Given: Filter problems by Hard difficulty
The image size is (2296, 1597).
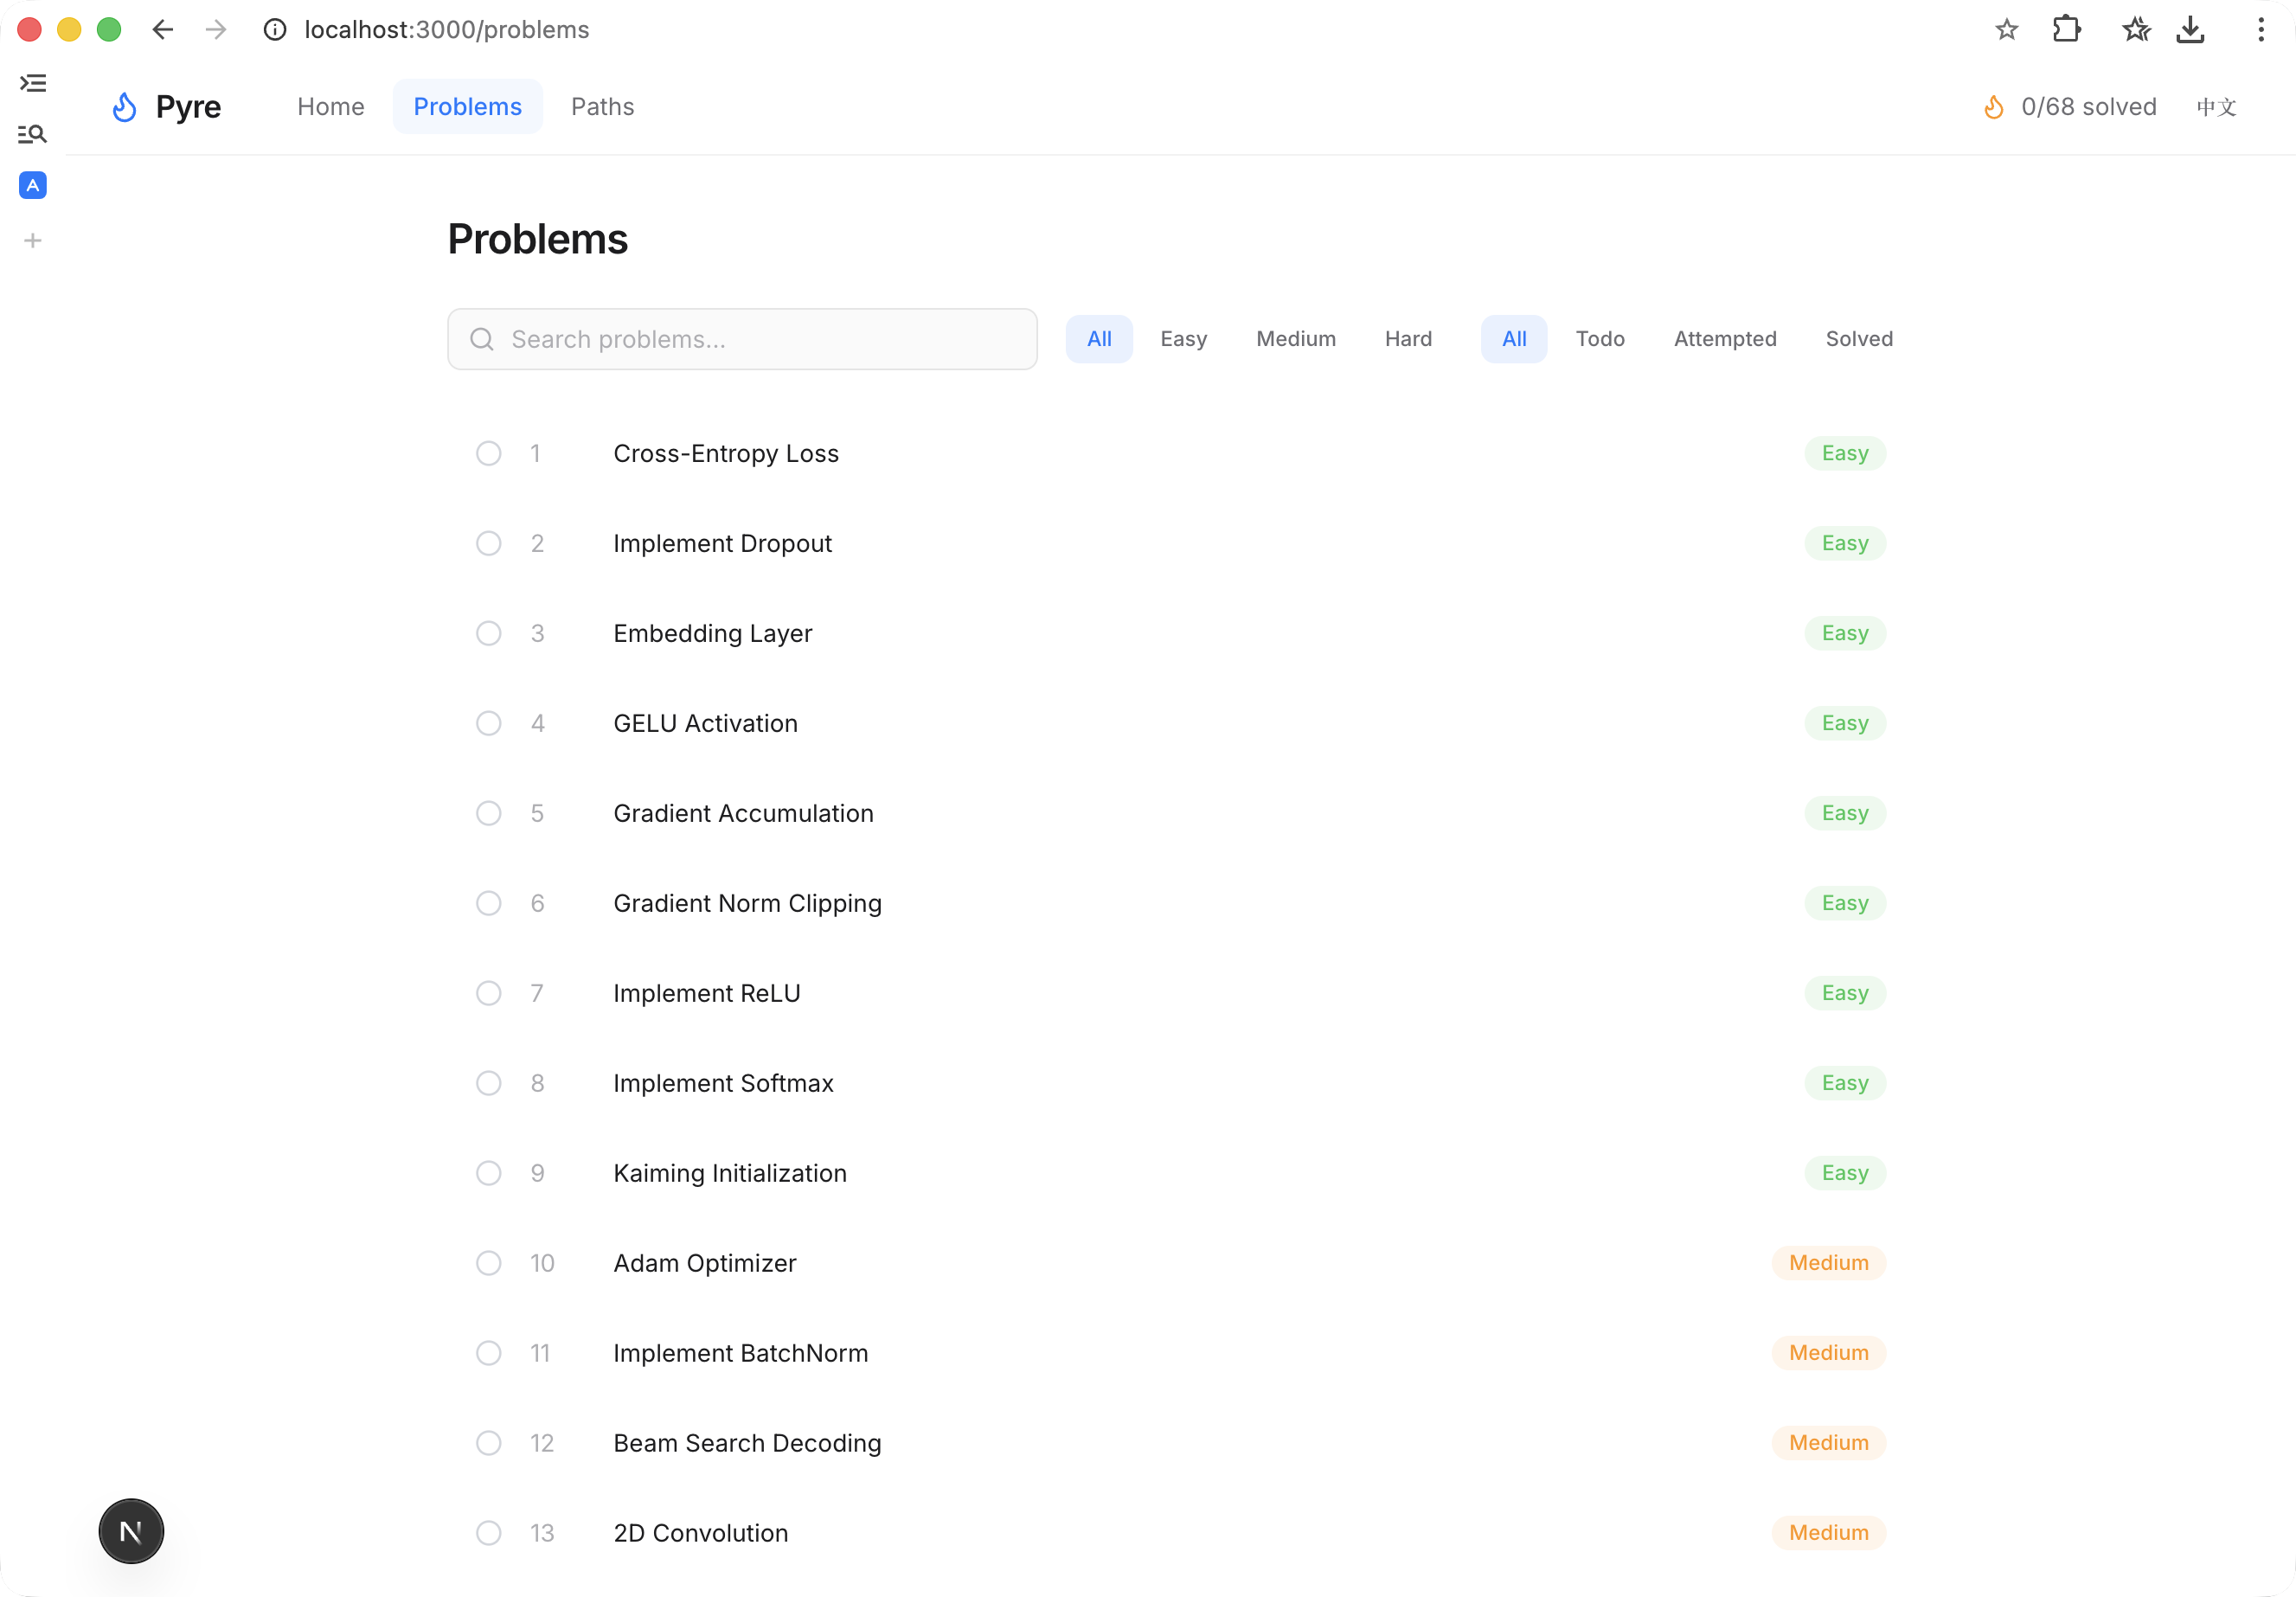Looking at the screenshot, I should pos(1408,339).
